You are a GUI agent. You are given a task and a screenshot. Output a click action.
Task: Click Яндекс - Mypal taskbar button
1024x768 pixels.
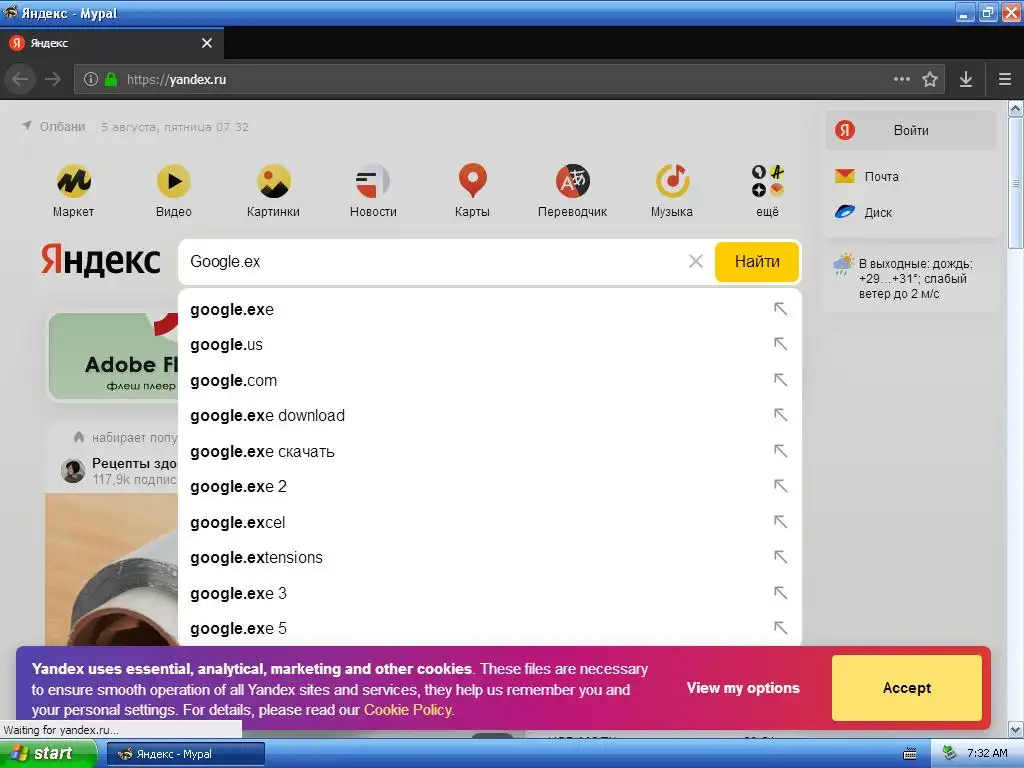tap(186, 754)
